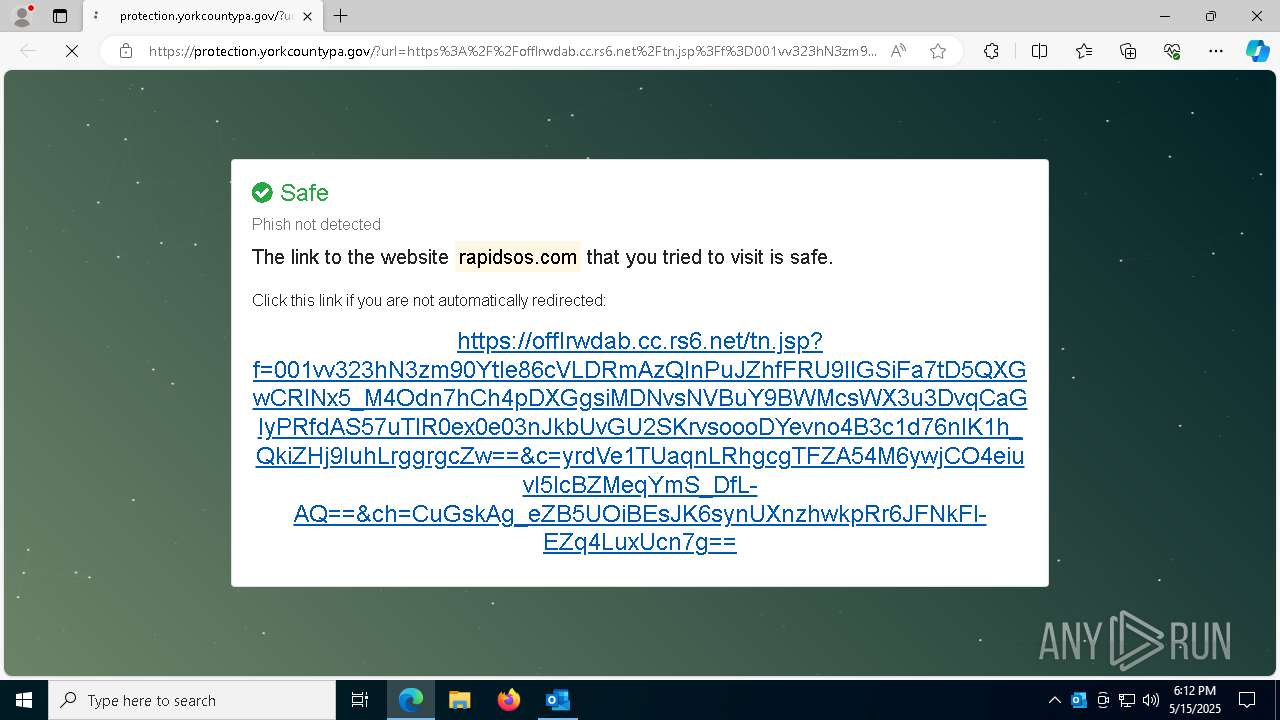Add page to favorites star icon
The height and width of the screenshot is (720, 1280).
point(938,51)
